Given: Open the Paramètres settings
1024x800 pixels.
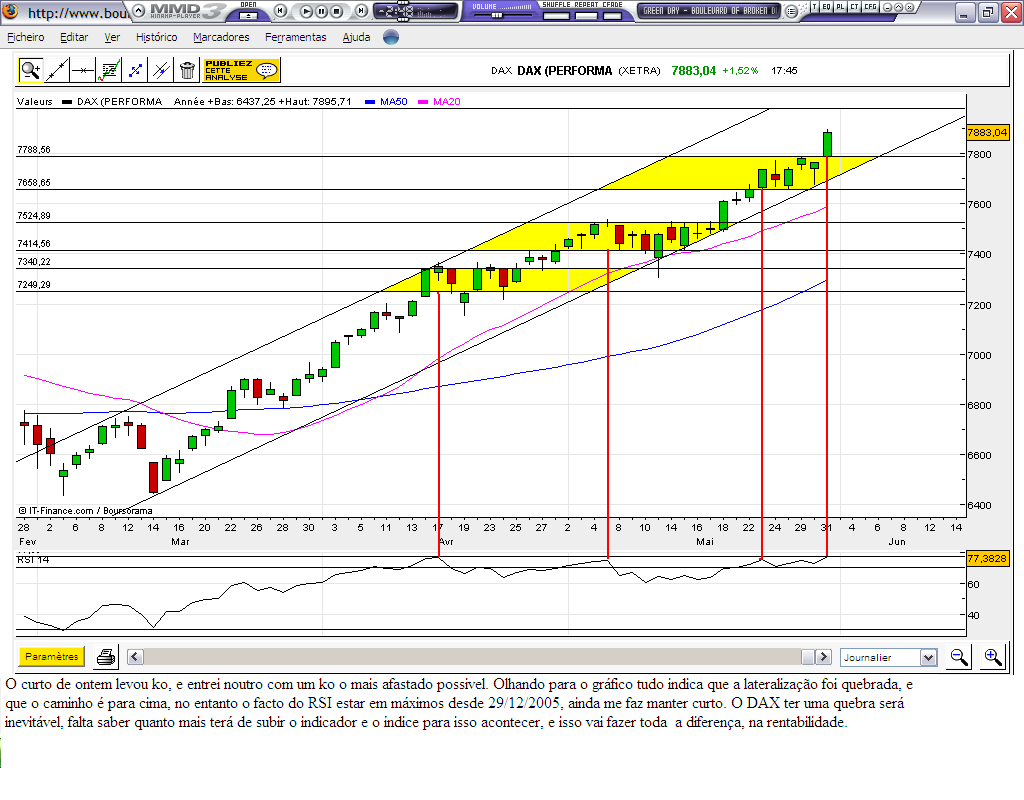Looking at the screenshot, I should (x=52, y=656).
